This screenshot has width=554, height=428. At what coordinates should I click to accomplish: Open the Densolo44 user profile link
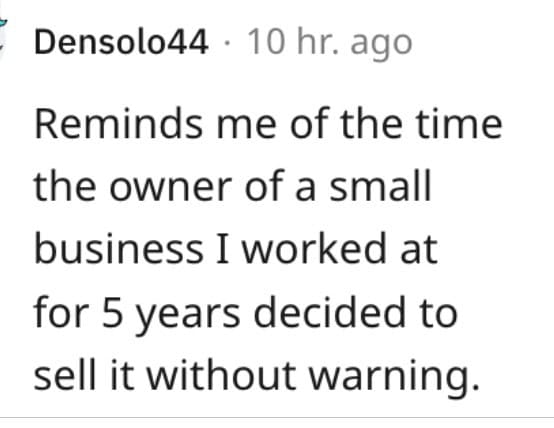click(121, 42)
